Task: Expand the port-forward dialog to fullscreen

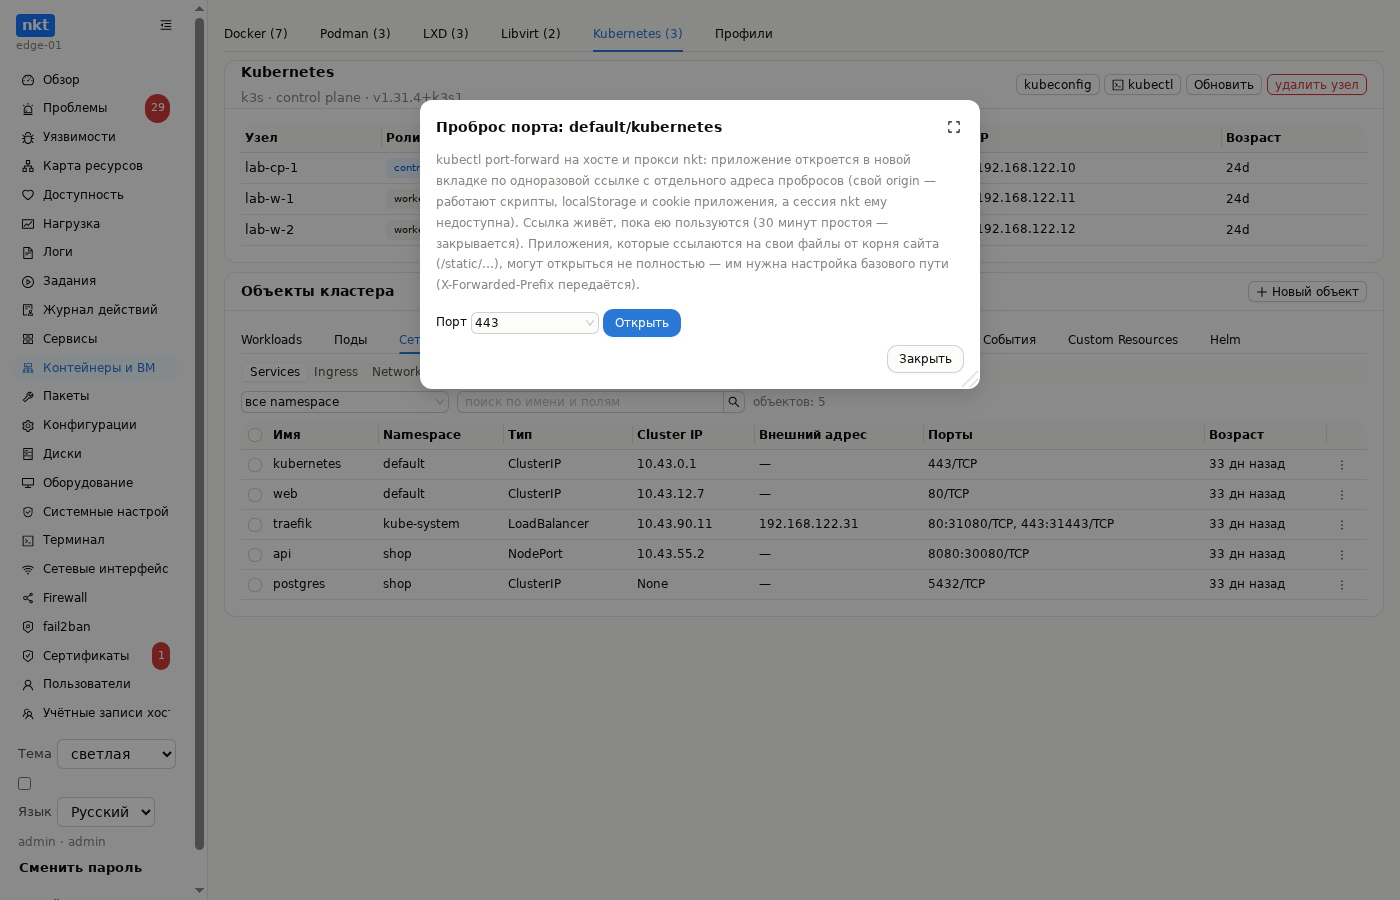Action: click(954, 127)
